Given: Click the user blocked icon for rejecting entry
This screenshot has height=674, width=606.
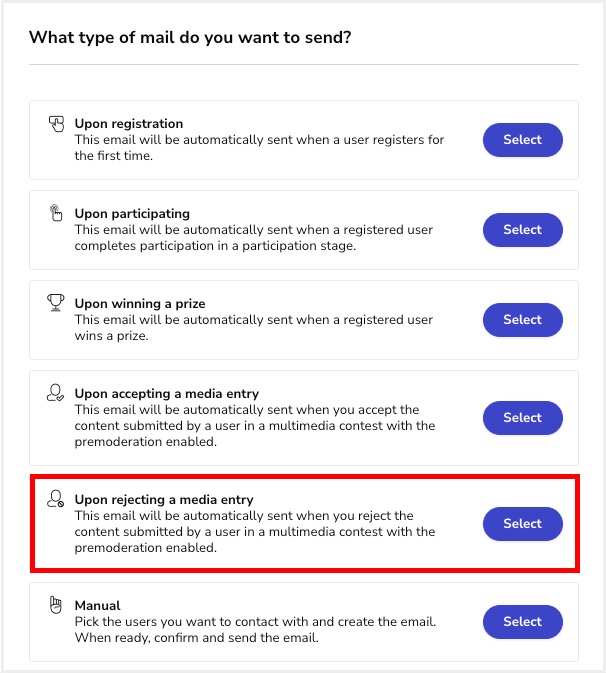Looking at the screenshot, I should click(55, 499).
